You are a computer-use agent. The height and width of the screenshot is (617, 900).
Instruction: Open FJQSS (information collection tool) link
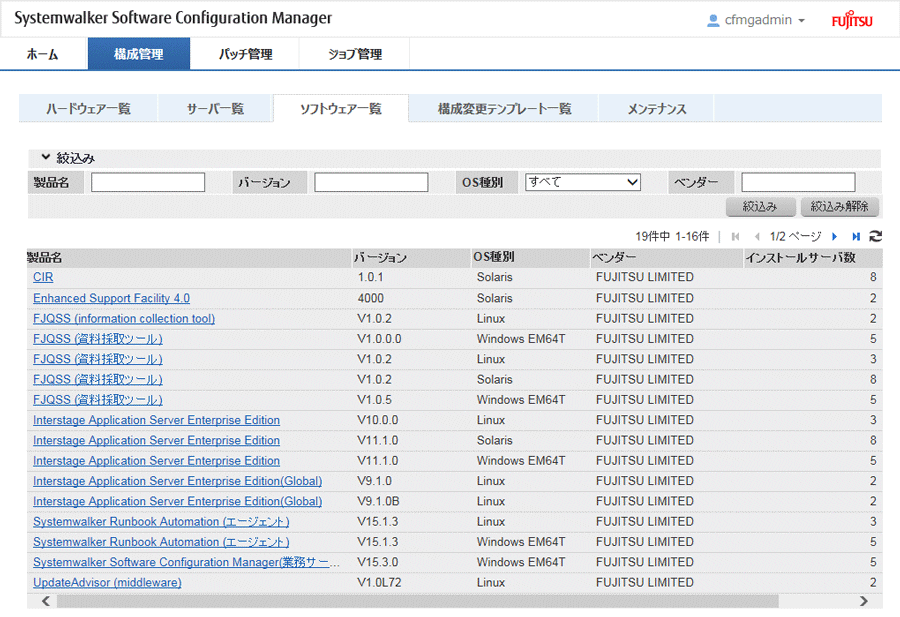click(124, 319)
